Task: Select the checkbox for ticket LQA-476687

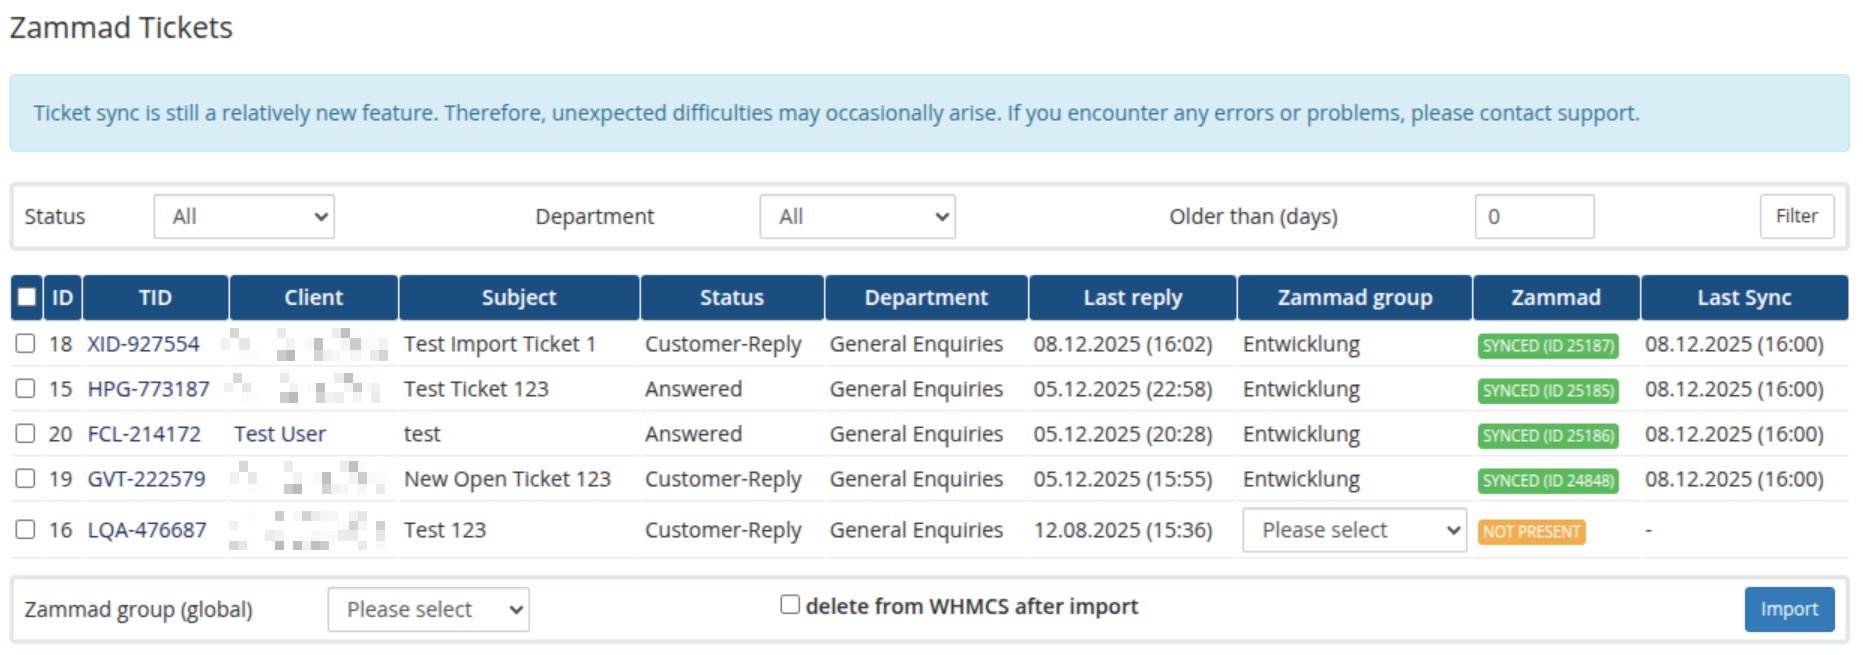Action: (x=26, y=529)
